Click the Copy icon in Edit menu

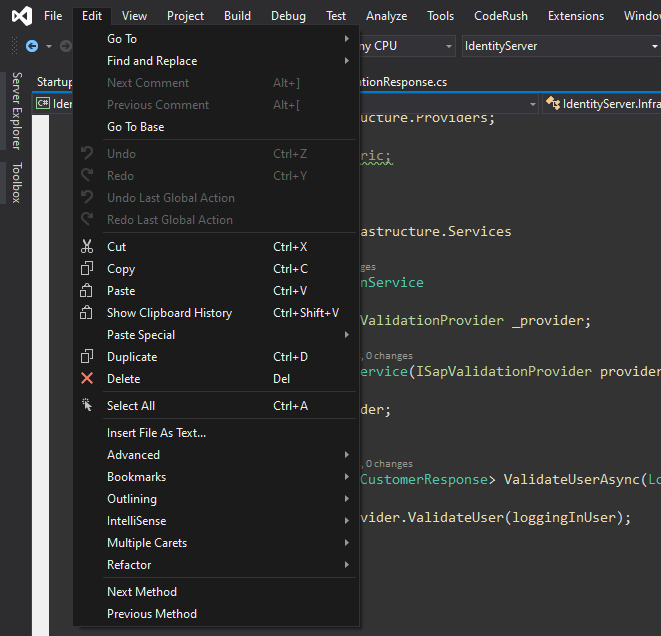pos(87,268)
